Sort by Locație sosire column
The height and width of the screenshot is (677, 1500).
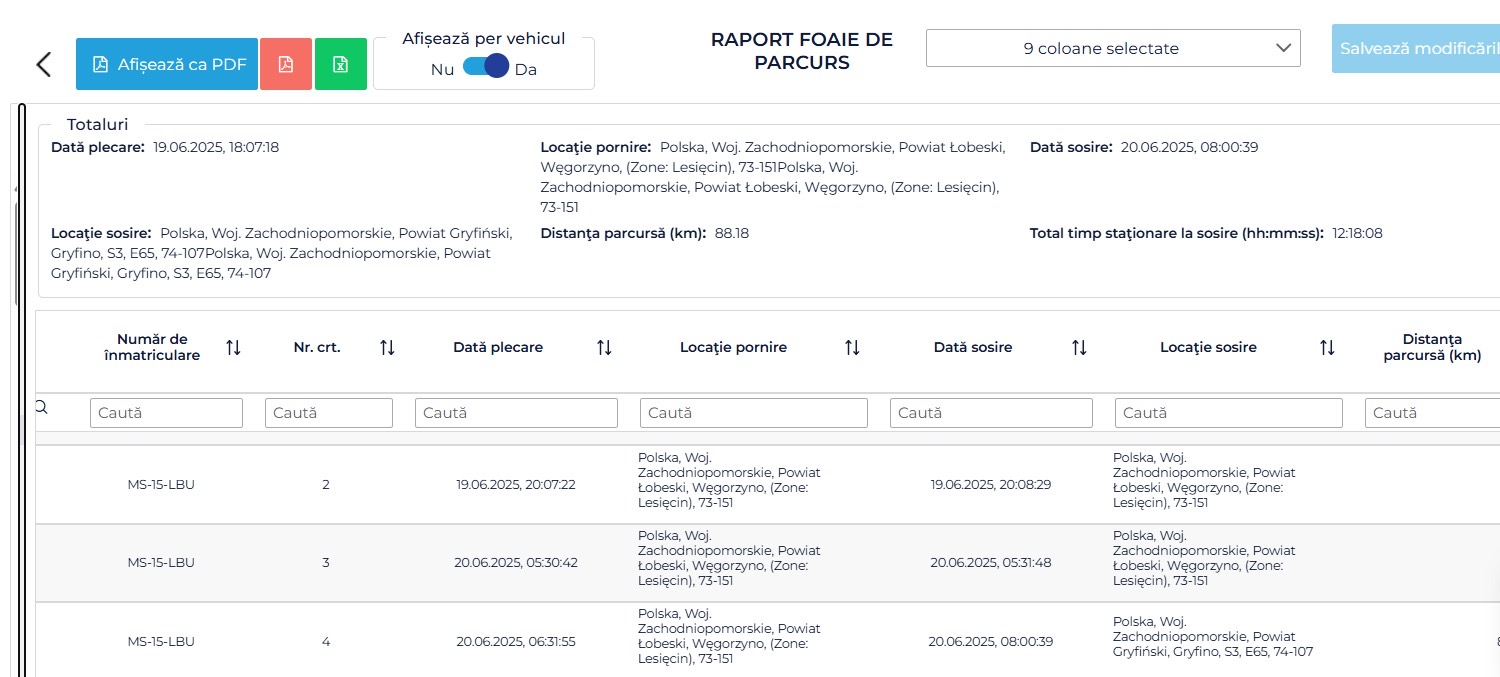[x=1327, y=348]
